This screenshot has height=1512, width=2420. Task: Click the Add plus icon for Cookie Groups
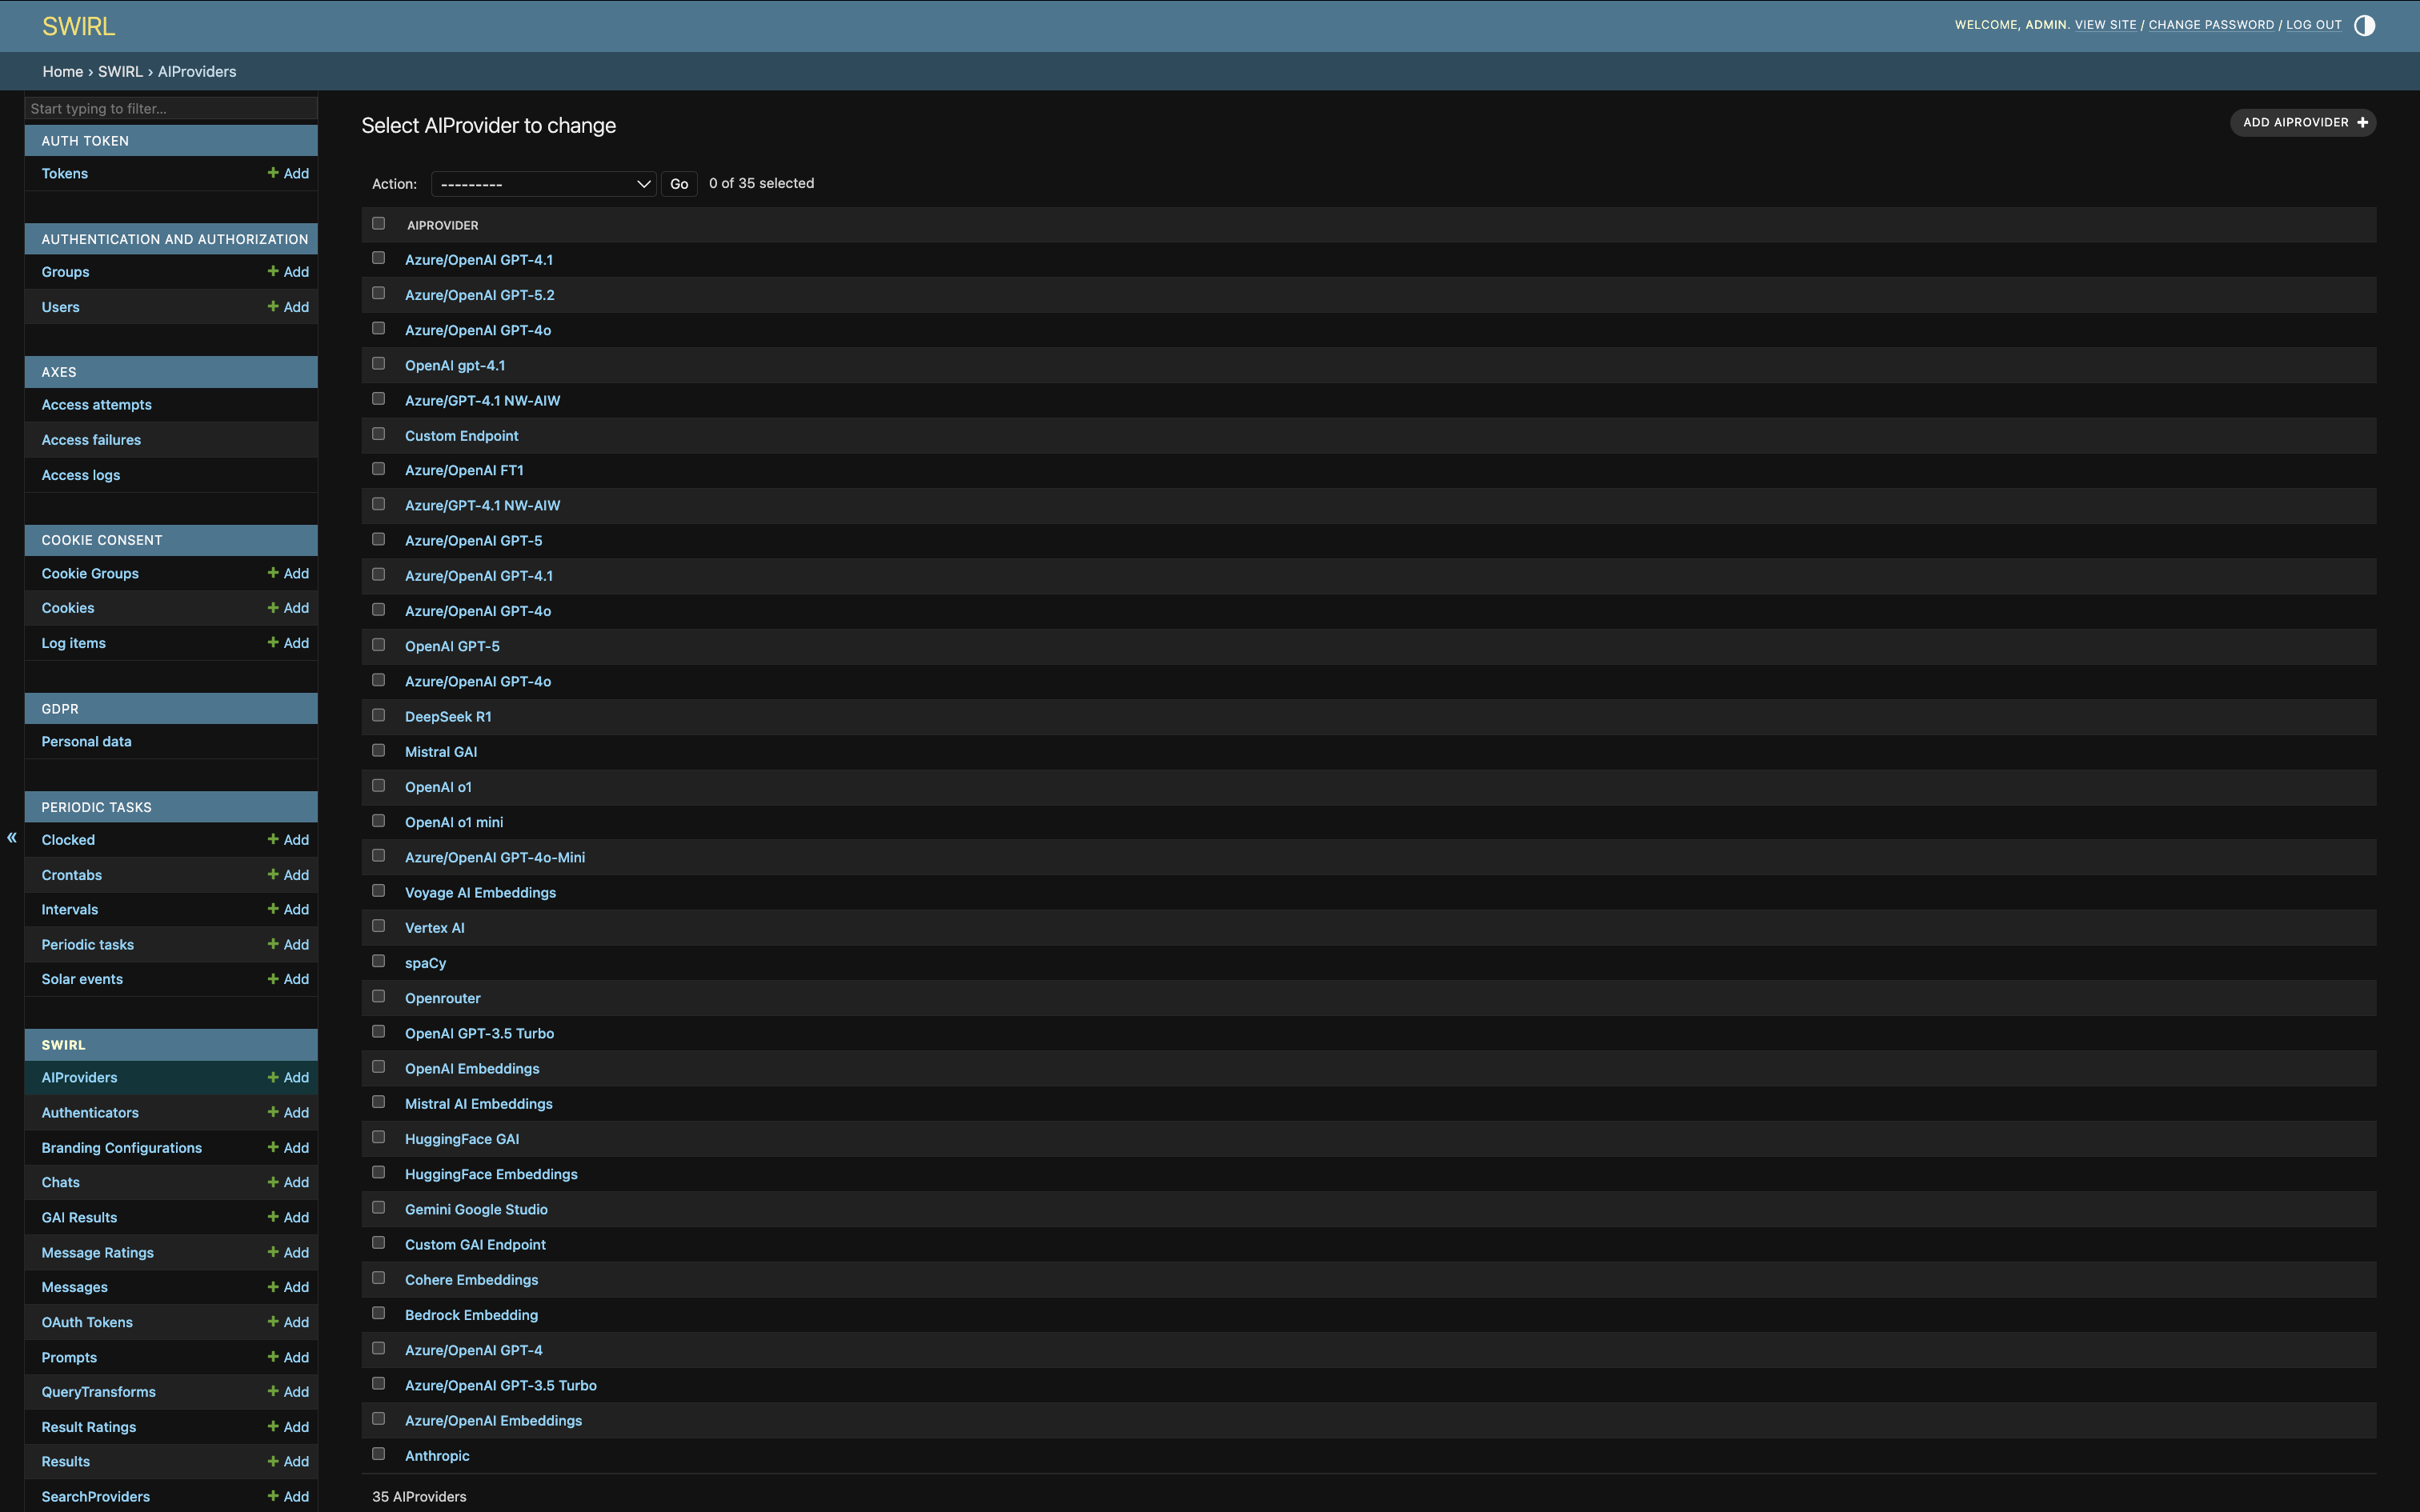(x=273, y=573)
